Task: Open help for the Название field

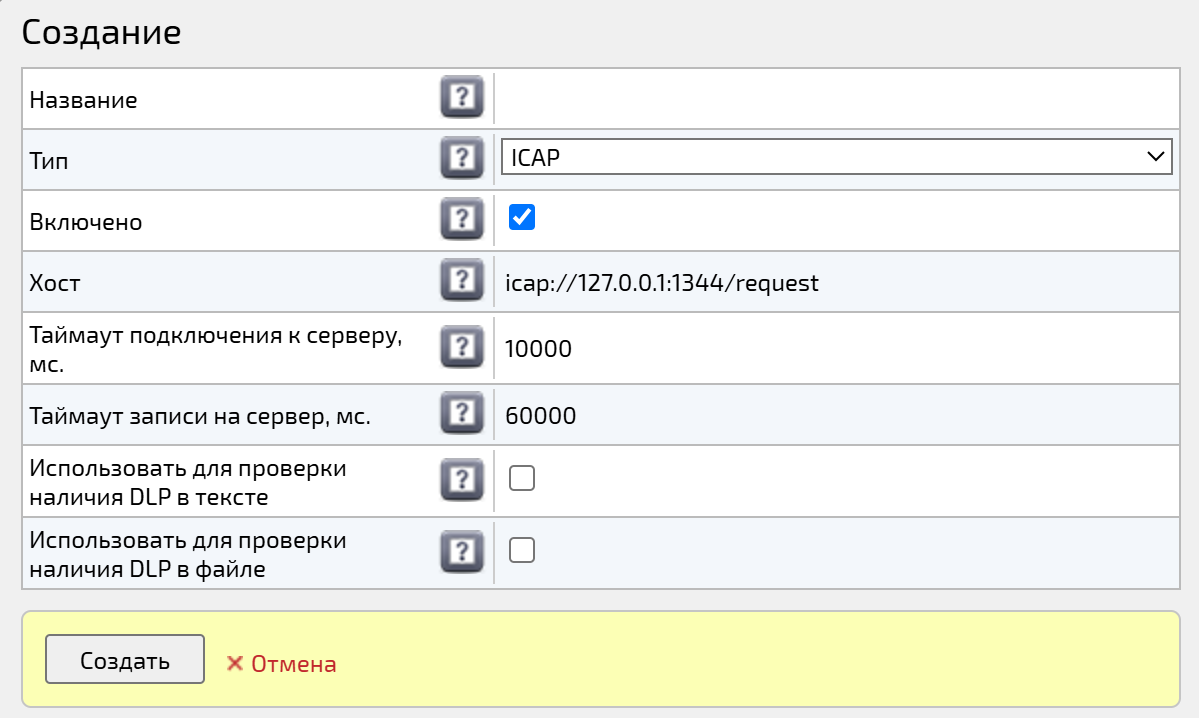Action: (x=462, y=97)
